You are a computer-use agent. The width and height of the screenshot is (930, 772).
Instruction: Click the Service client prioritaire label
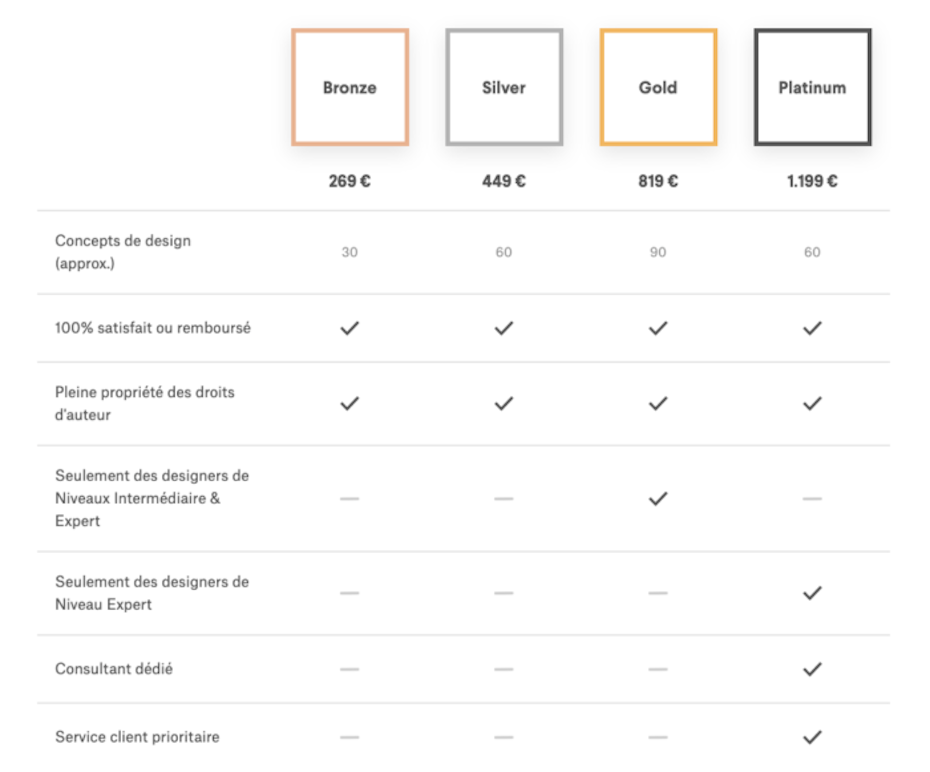(x=137, y=737)
